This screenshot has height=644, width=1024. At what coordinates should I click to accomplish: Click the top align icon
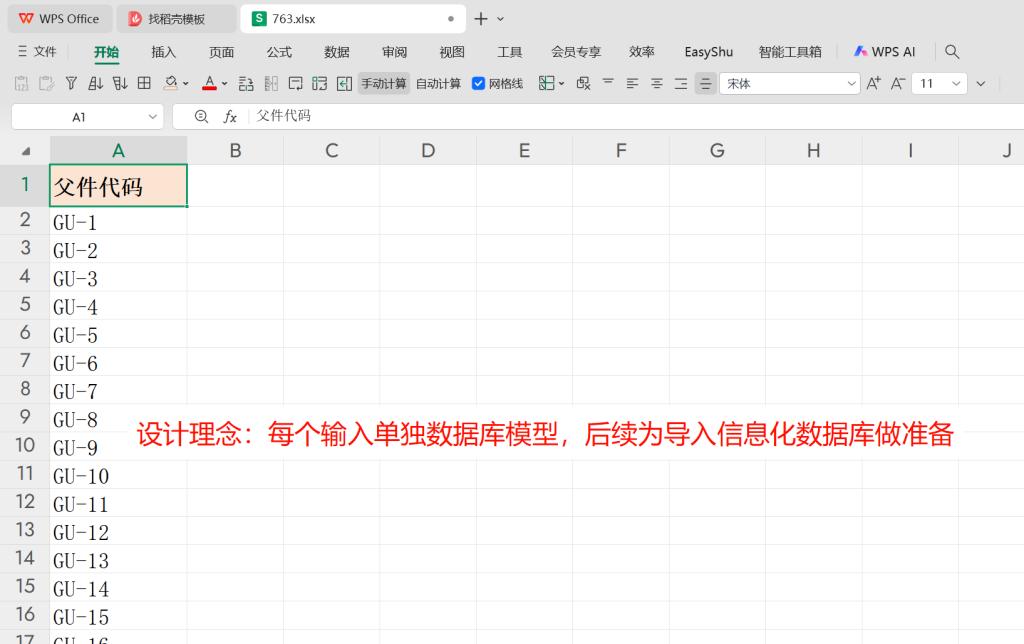[x=608, y=83]
